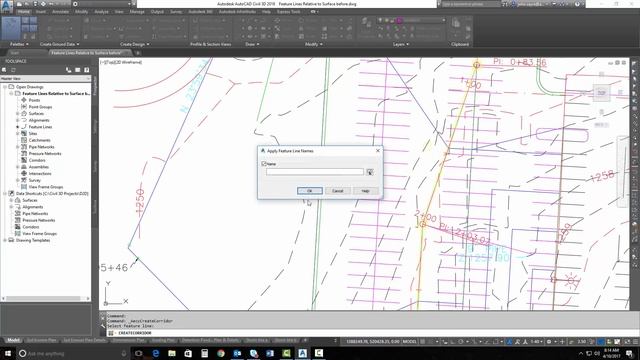Toggle the Name checkbox in the dialog

click(x=264, y=164)
